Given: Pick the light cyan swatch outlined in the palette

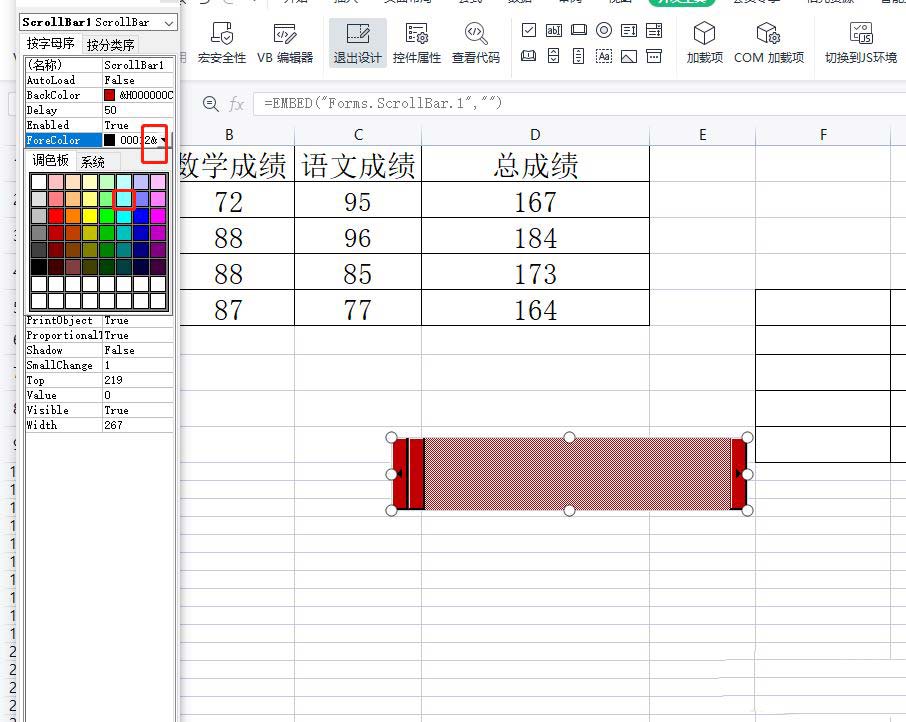Looking at the screenshot, I should click(x=124, y=199).
